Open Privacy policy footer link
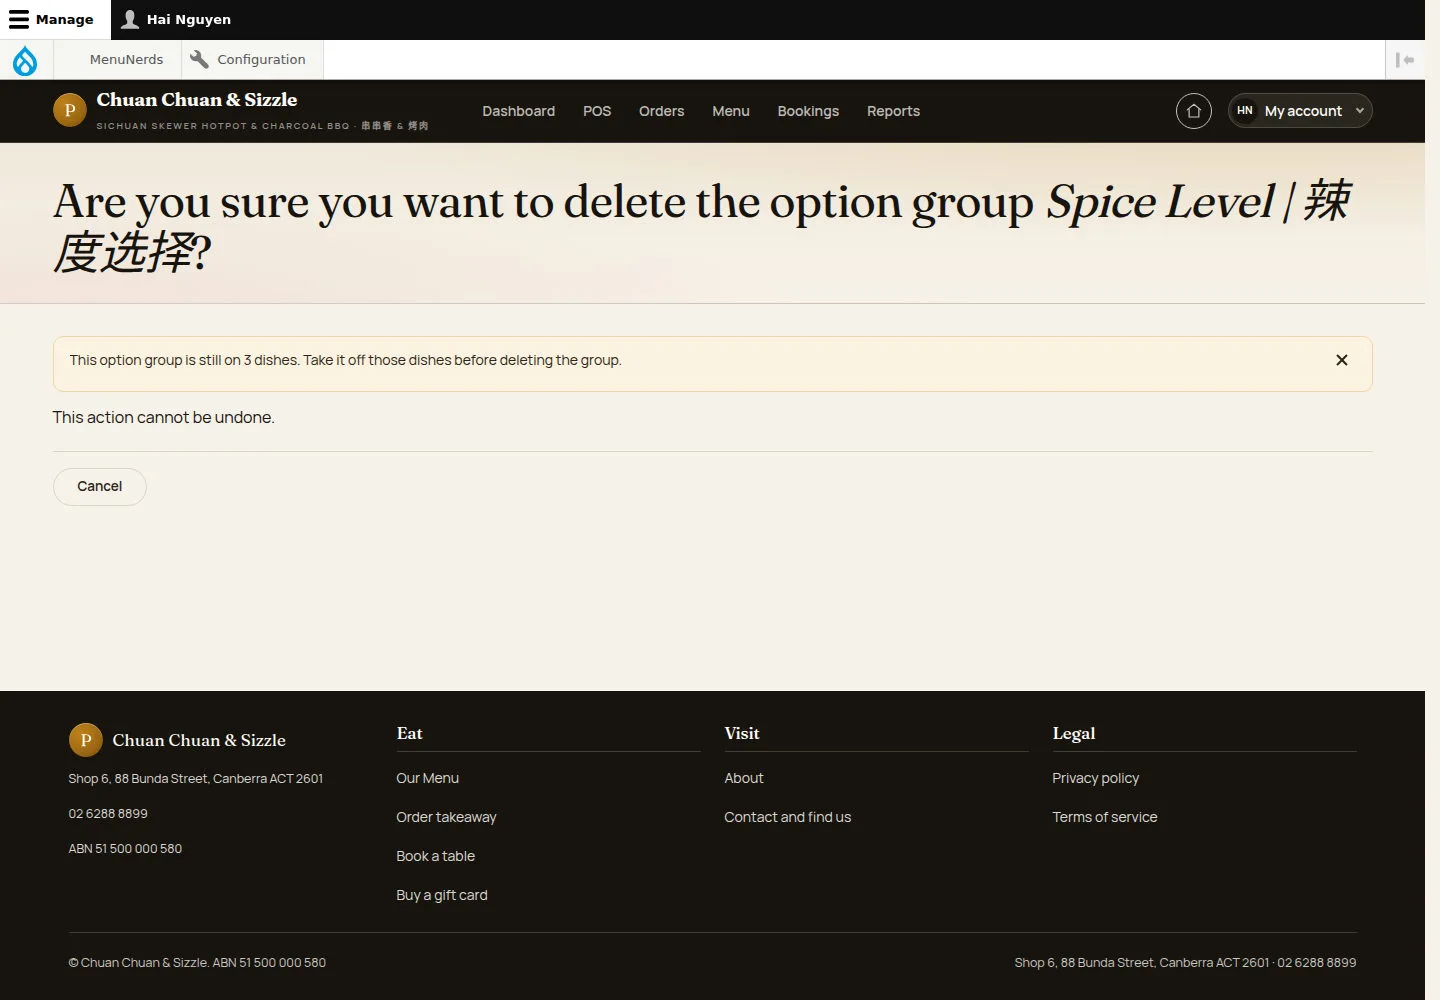This screenshot has height=1000, width=1440. tap(1095, 778)
